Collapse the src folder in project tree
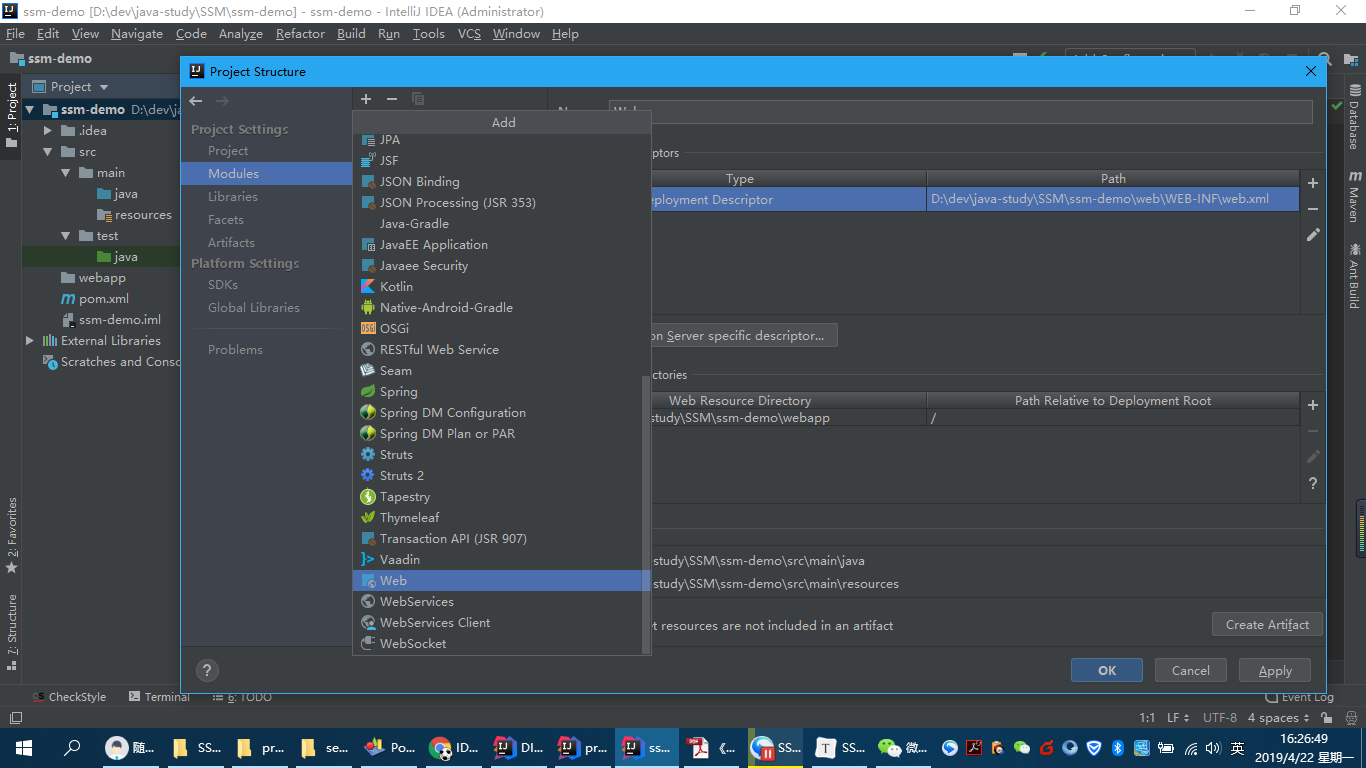 48,152
